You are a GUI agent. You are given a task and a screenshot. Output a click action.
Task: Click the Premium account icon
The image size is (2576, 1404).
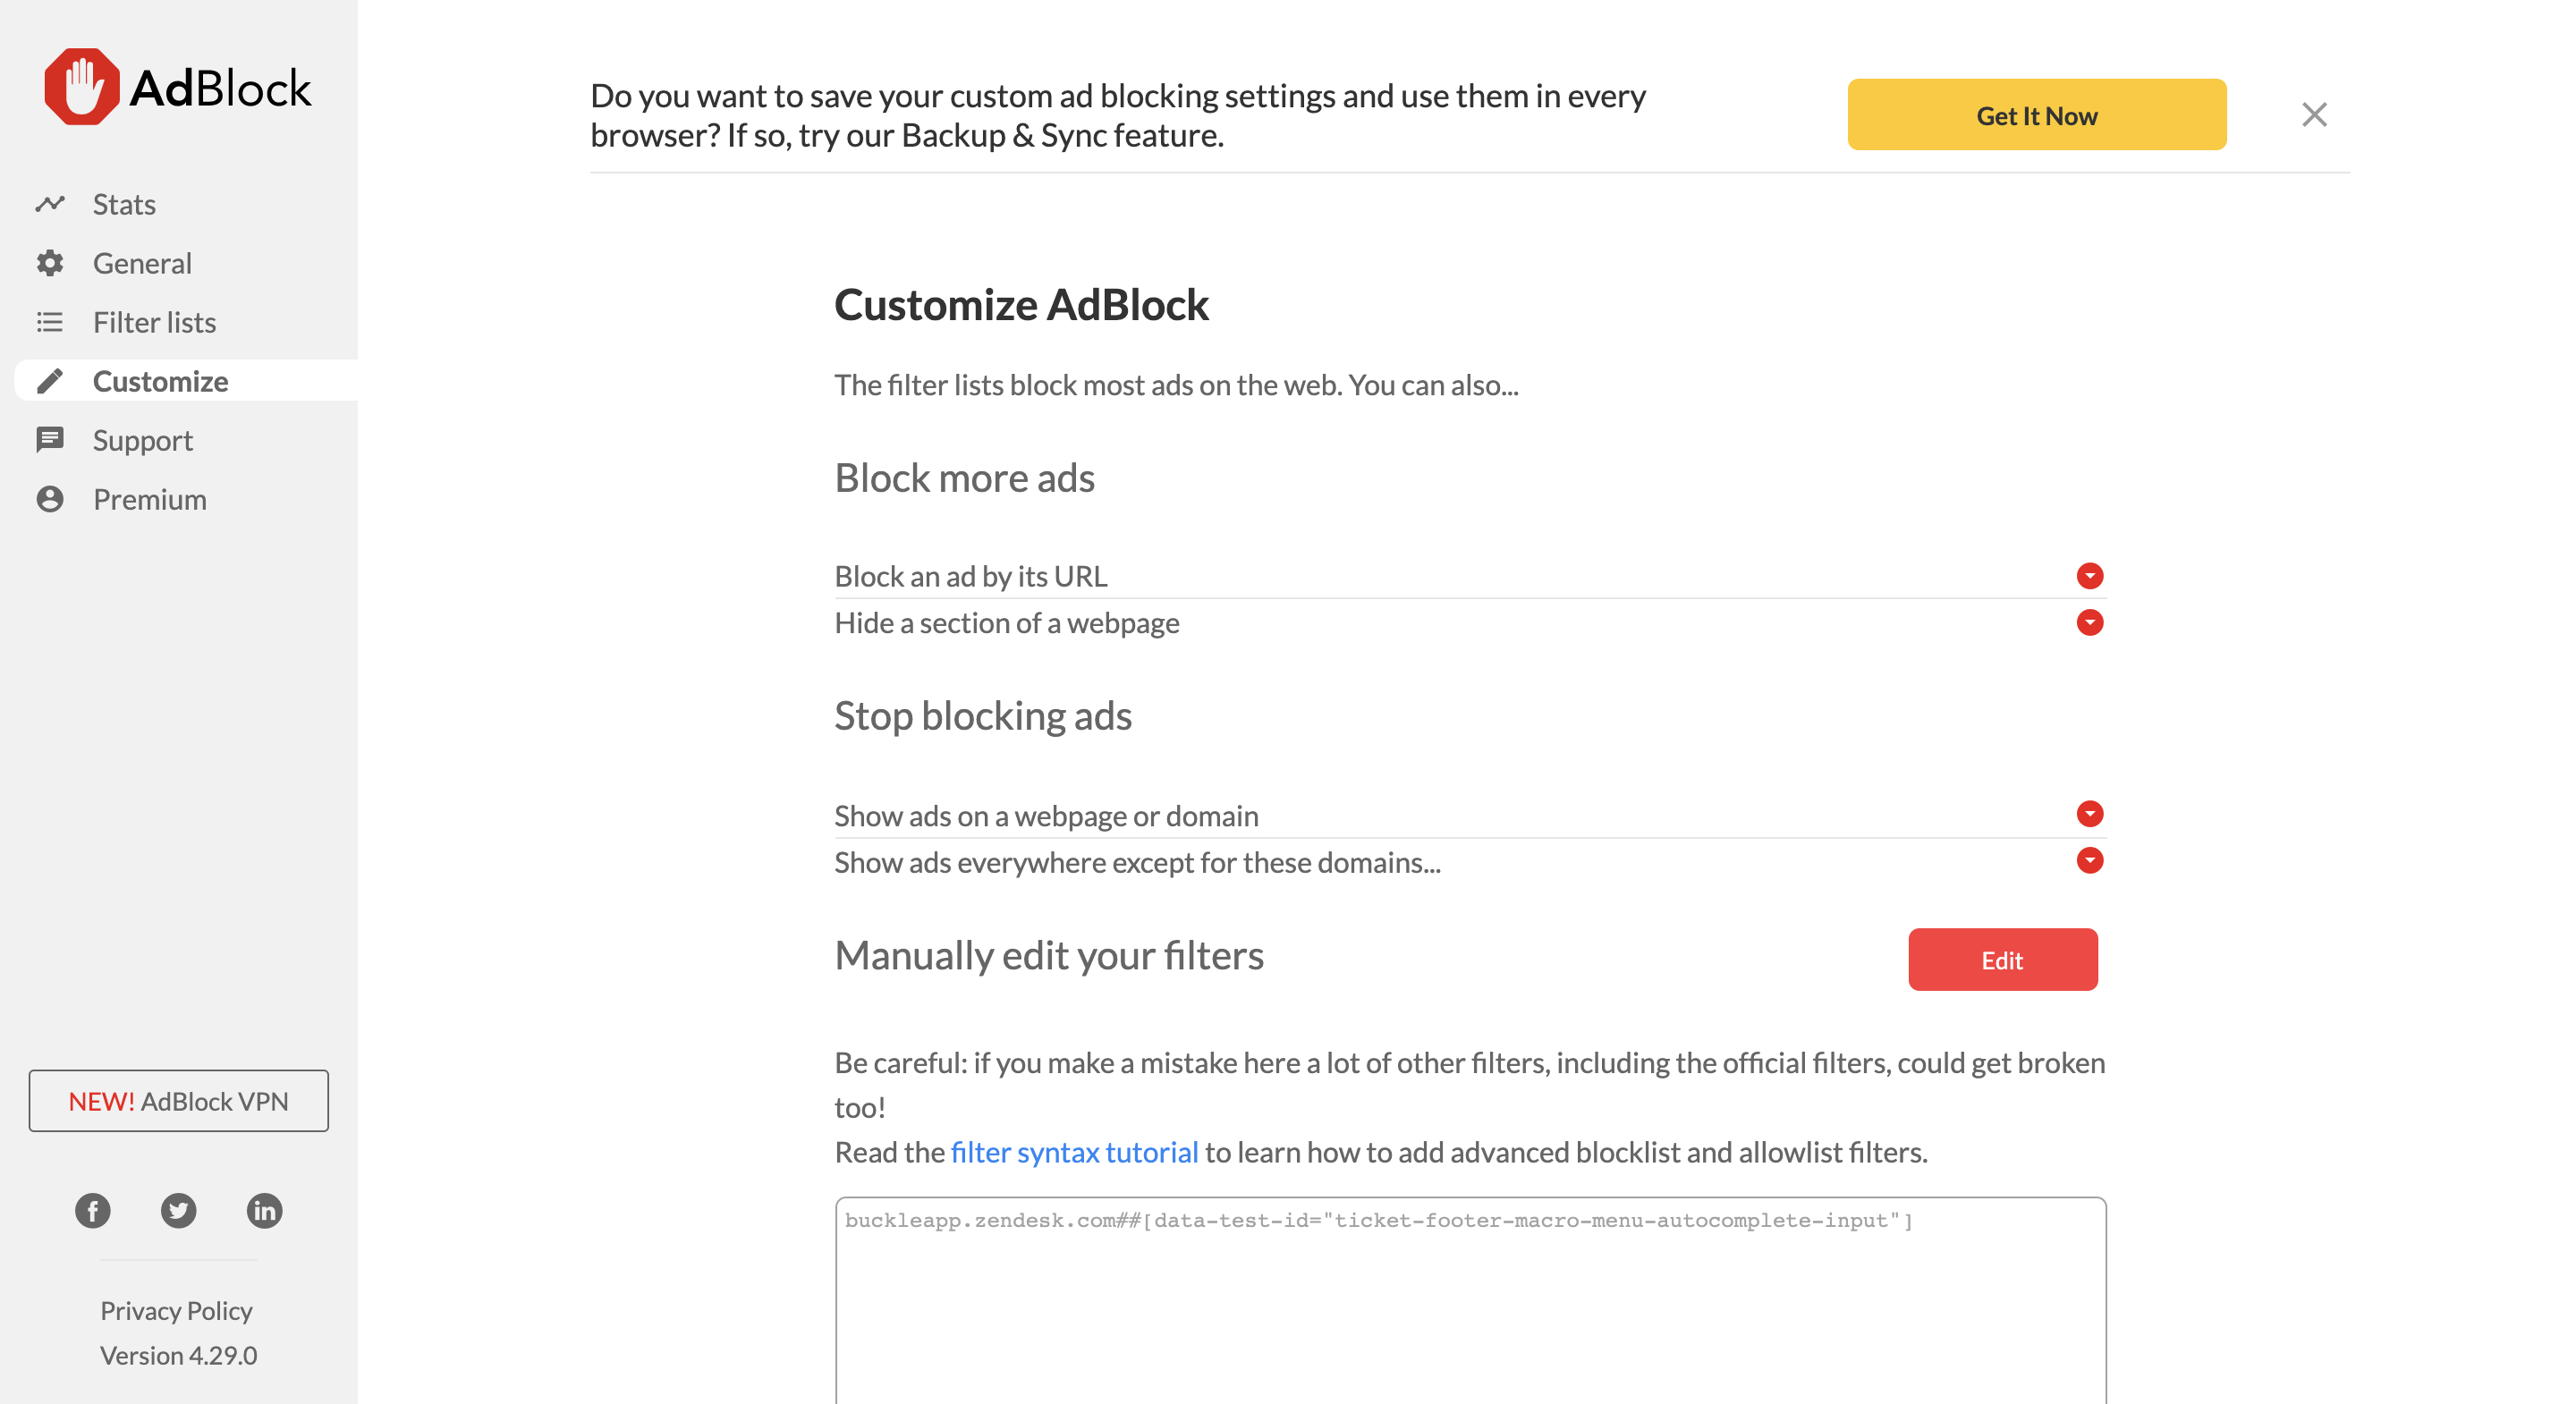[50, 499]
